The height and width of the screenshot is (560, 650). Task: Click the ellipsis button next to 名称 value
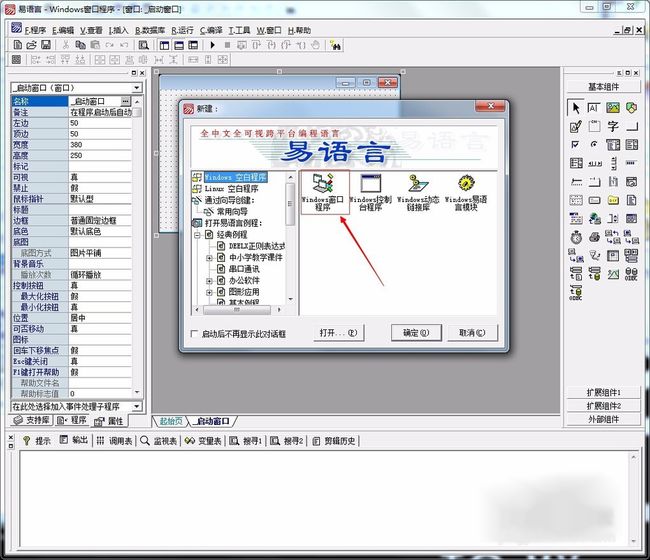pyautogui.click(x=125, y=101)
